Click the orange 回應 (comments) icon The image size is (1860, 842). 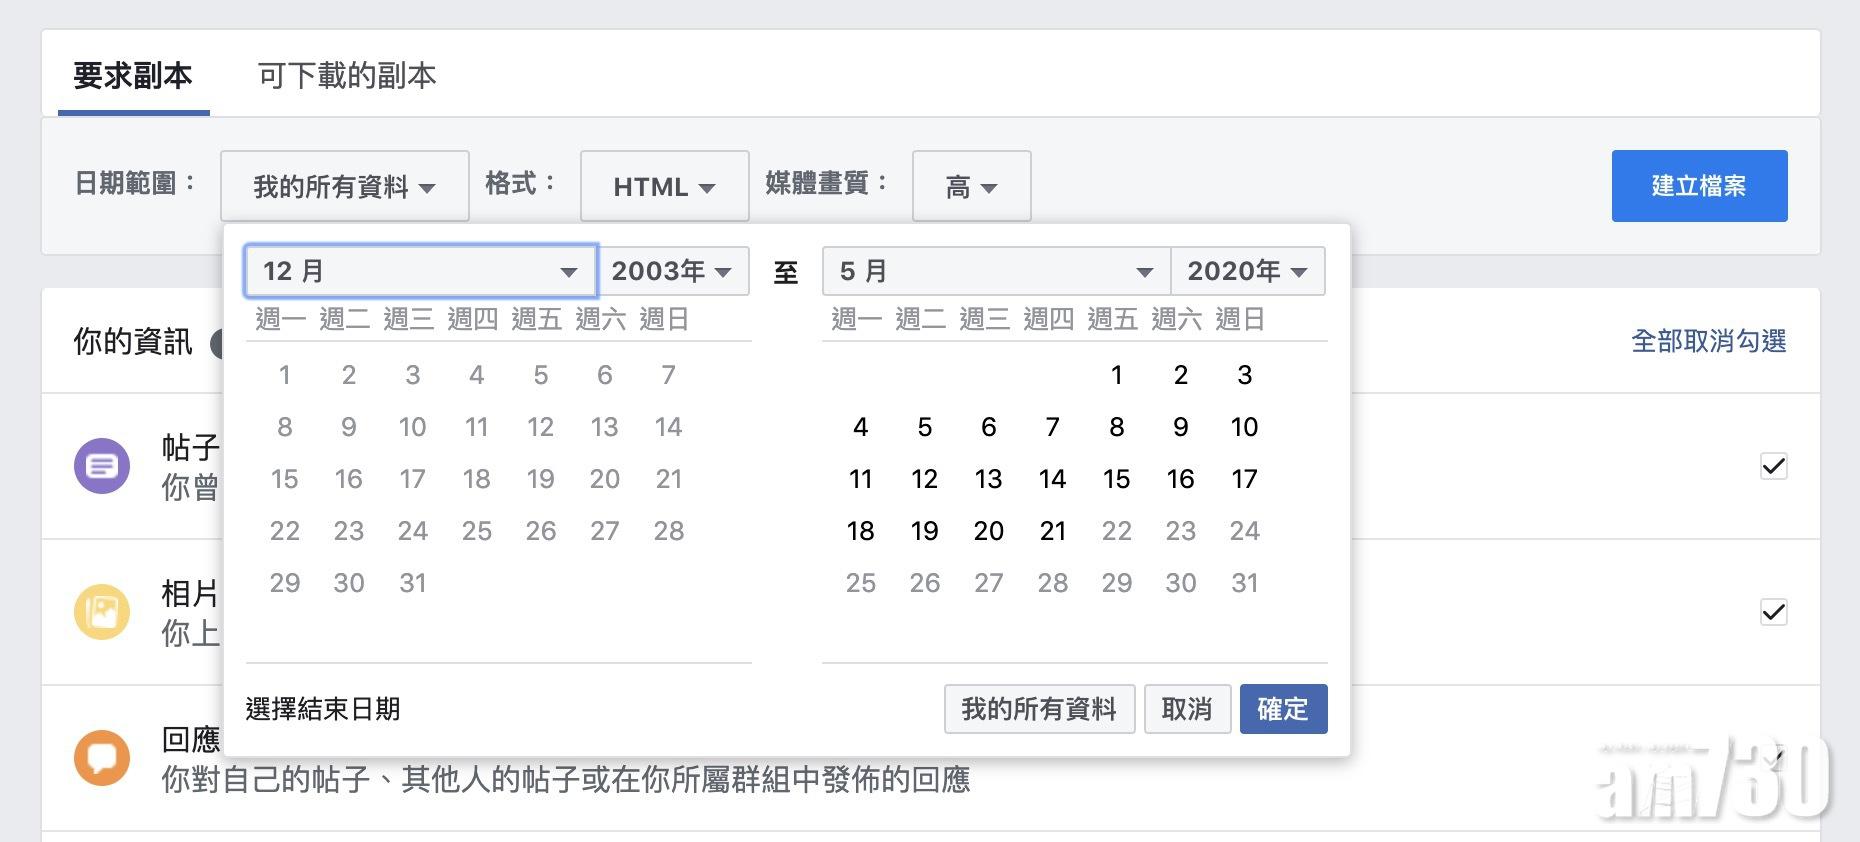click(102, 758)
